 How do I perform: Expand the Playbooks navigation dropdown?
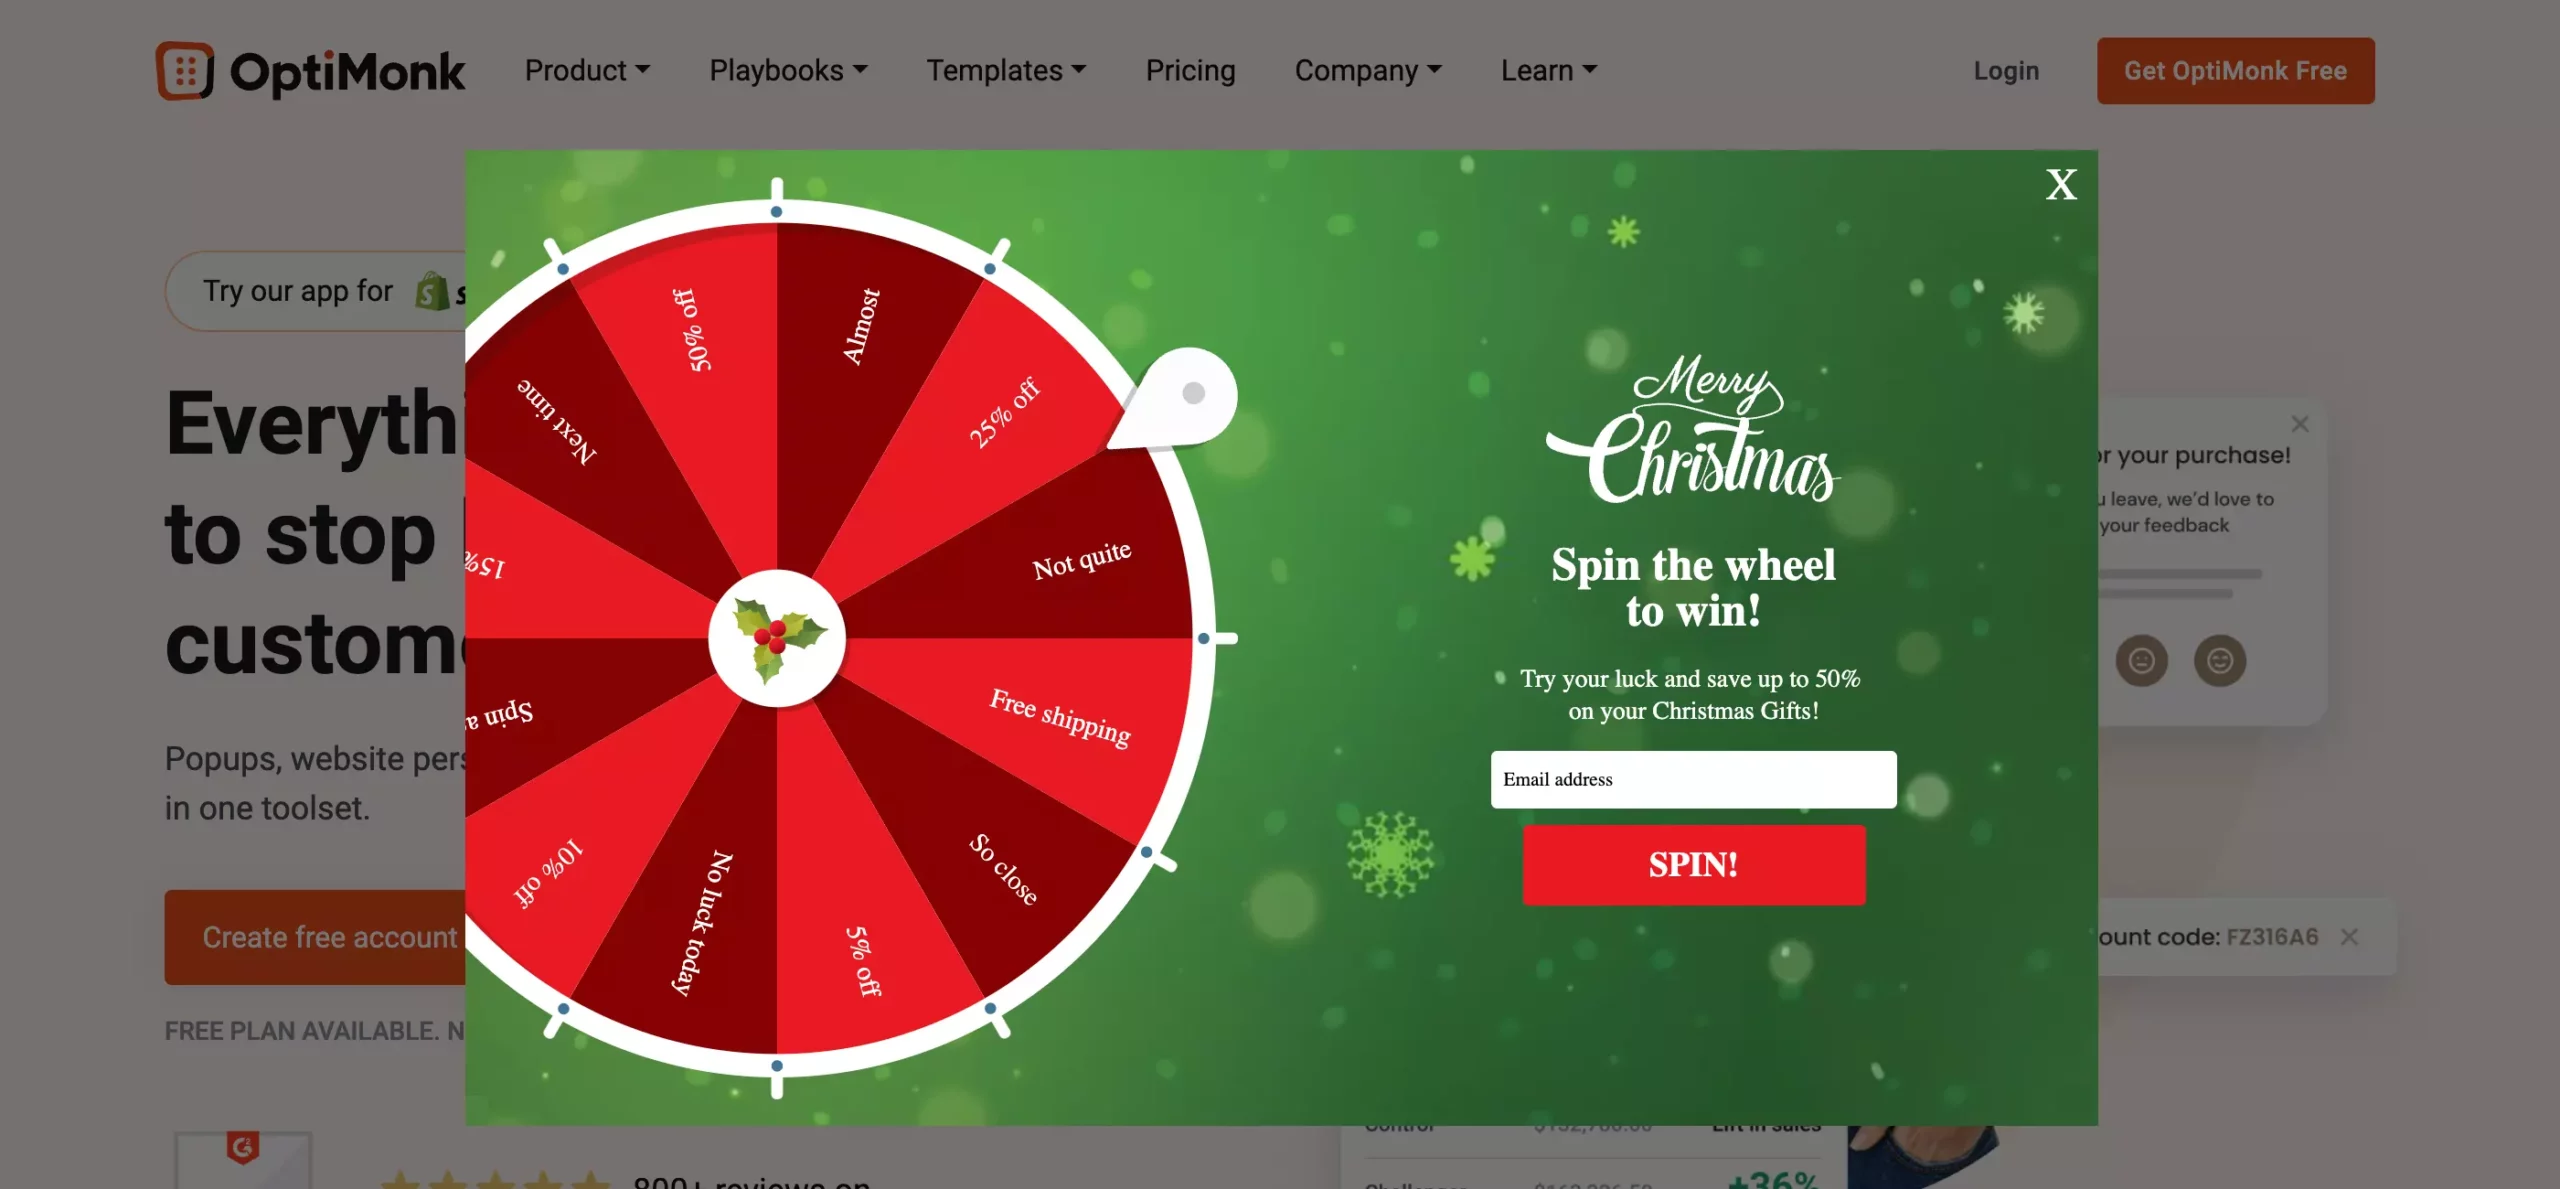(x=789, y=70)
